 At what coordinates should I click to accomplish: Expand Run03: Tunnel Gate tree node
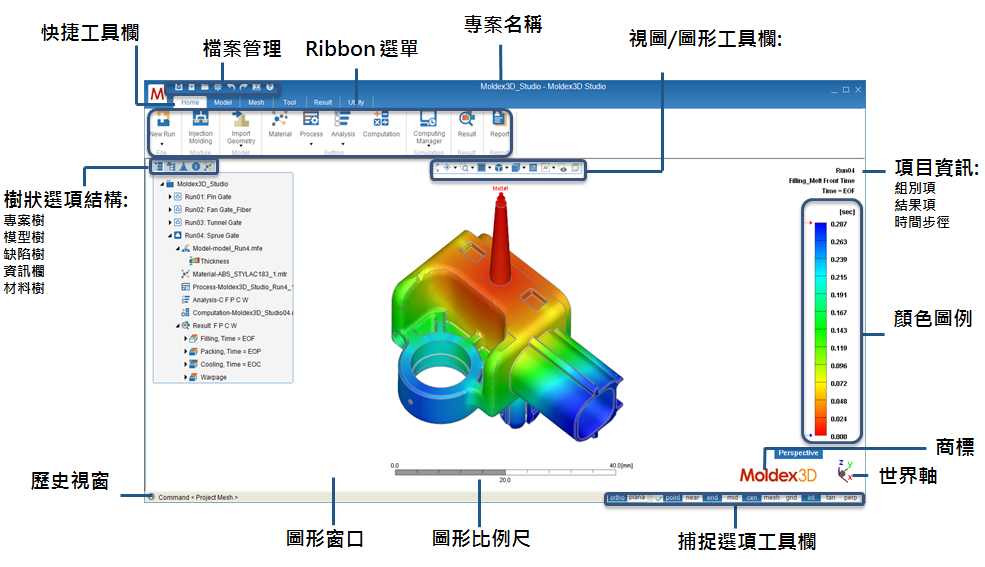170,222
